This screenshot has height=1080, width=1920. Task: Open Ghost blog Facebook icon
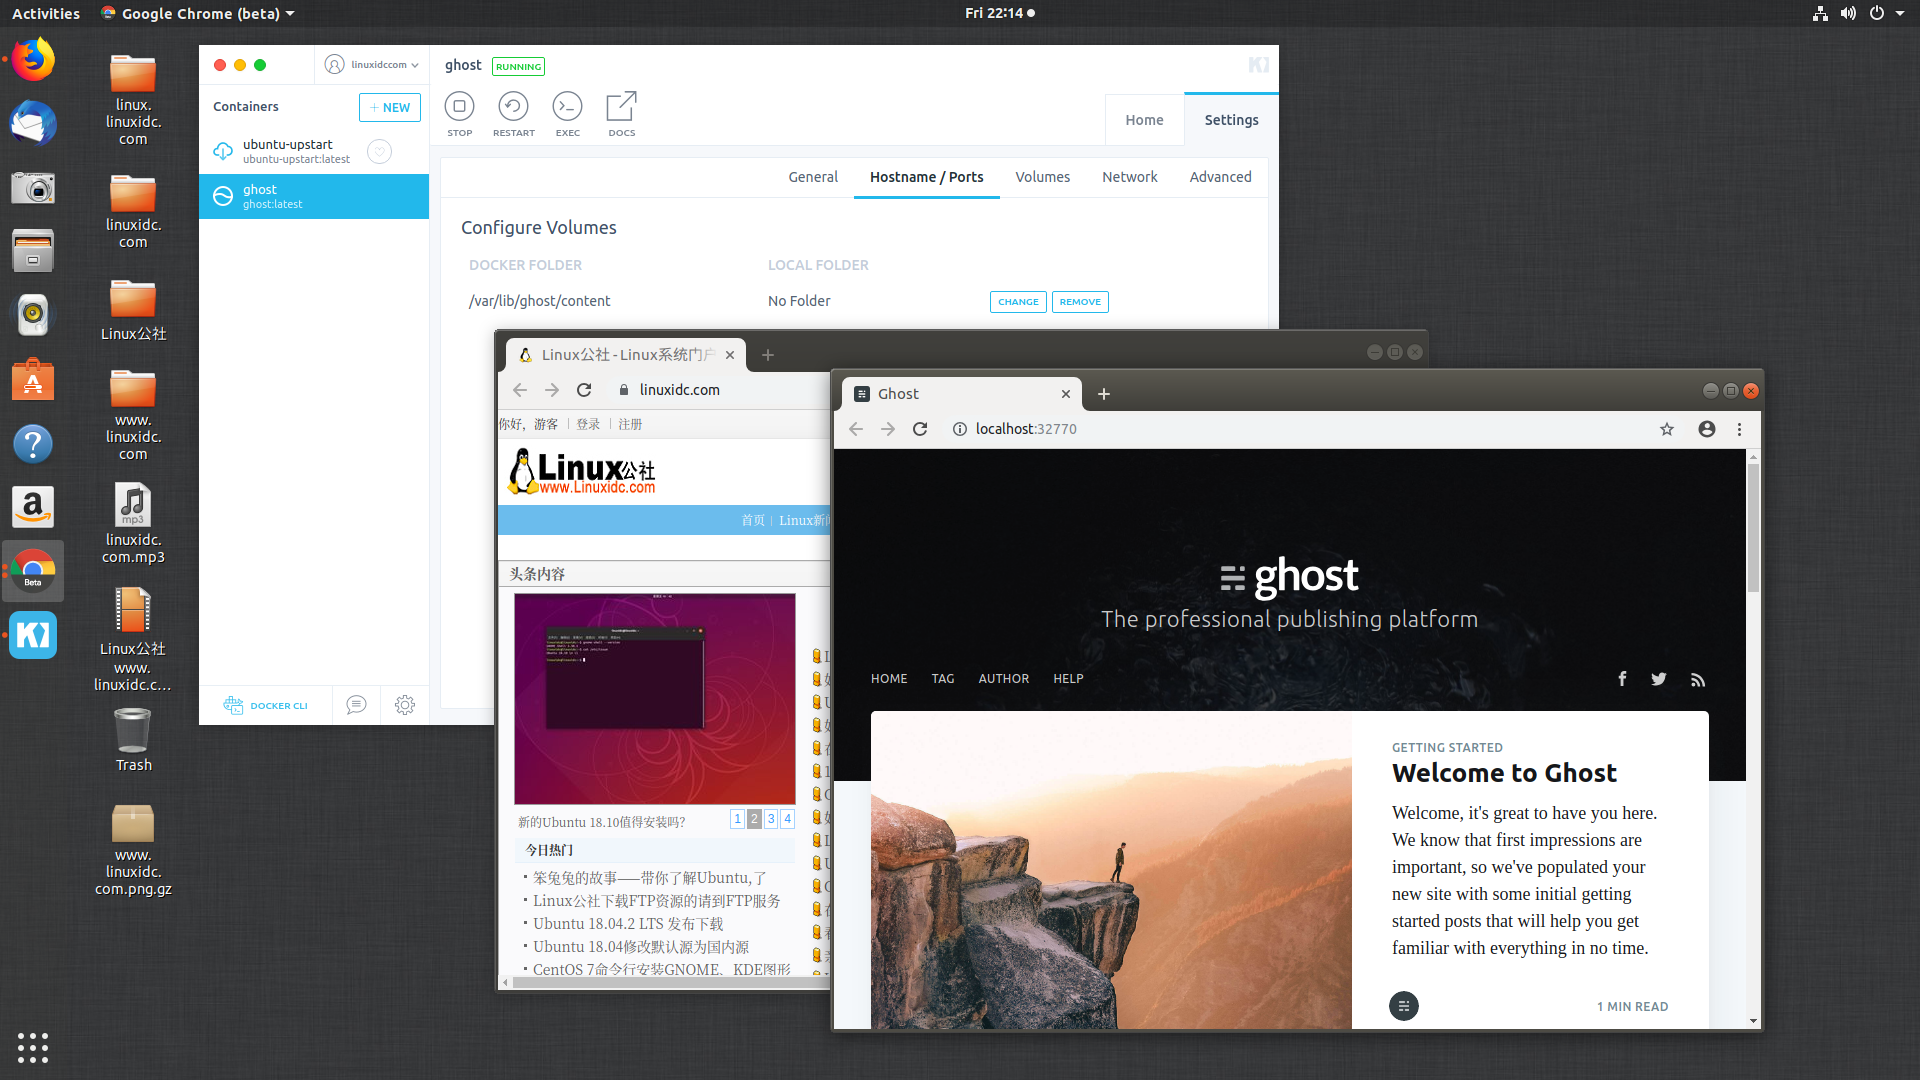(1622, 679)
